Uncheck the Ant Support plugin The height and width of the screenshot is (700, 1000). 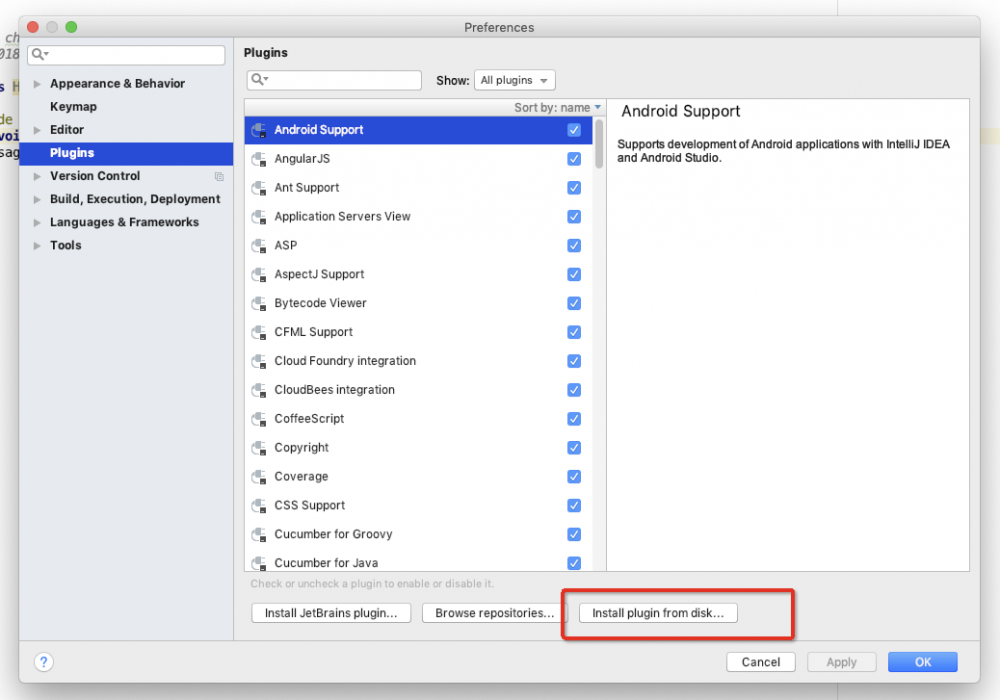tap(573, 187)
